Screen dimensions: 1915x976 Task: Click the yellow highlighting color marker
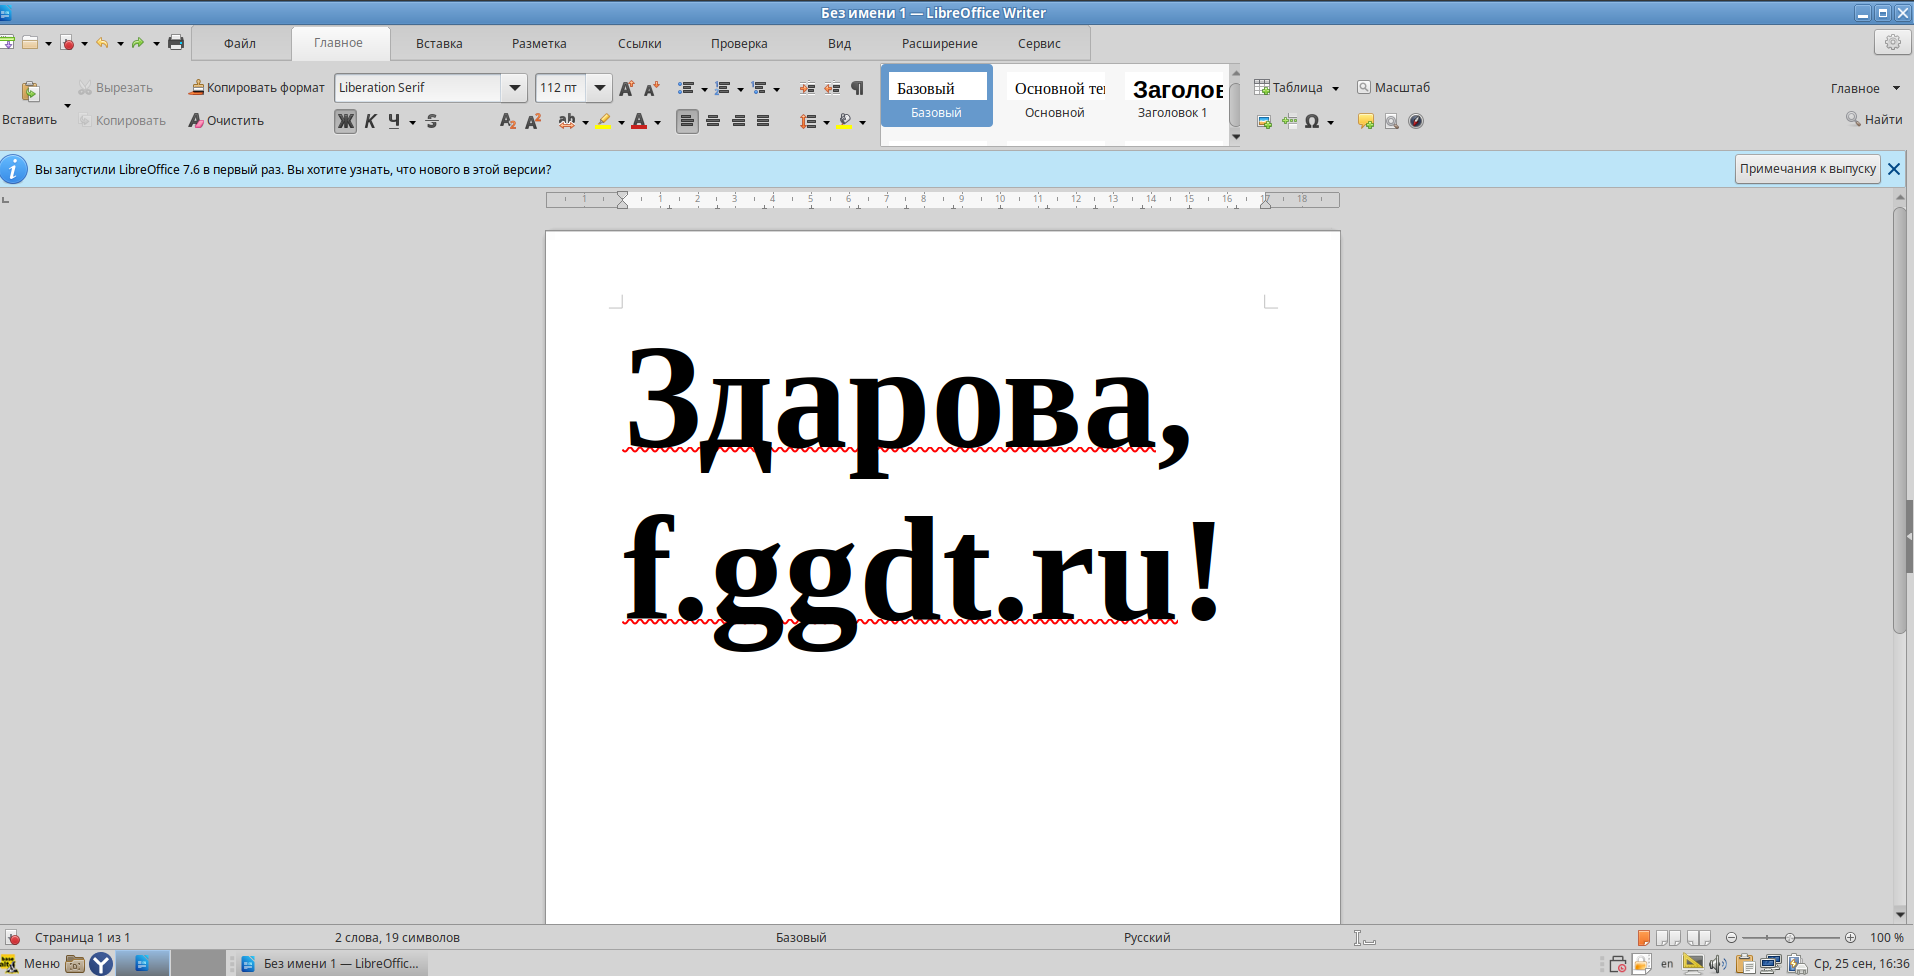pos(603,121)
